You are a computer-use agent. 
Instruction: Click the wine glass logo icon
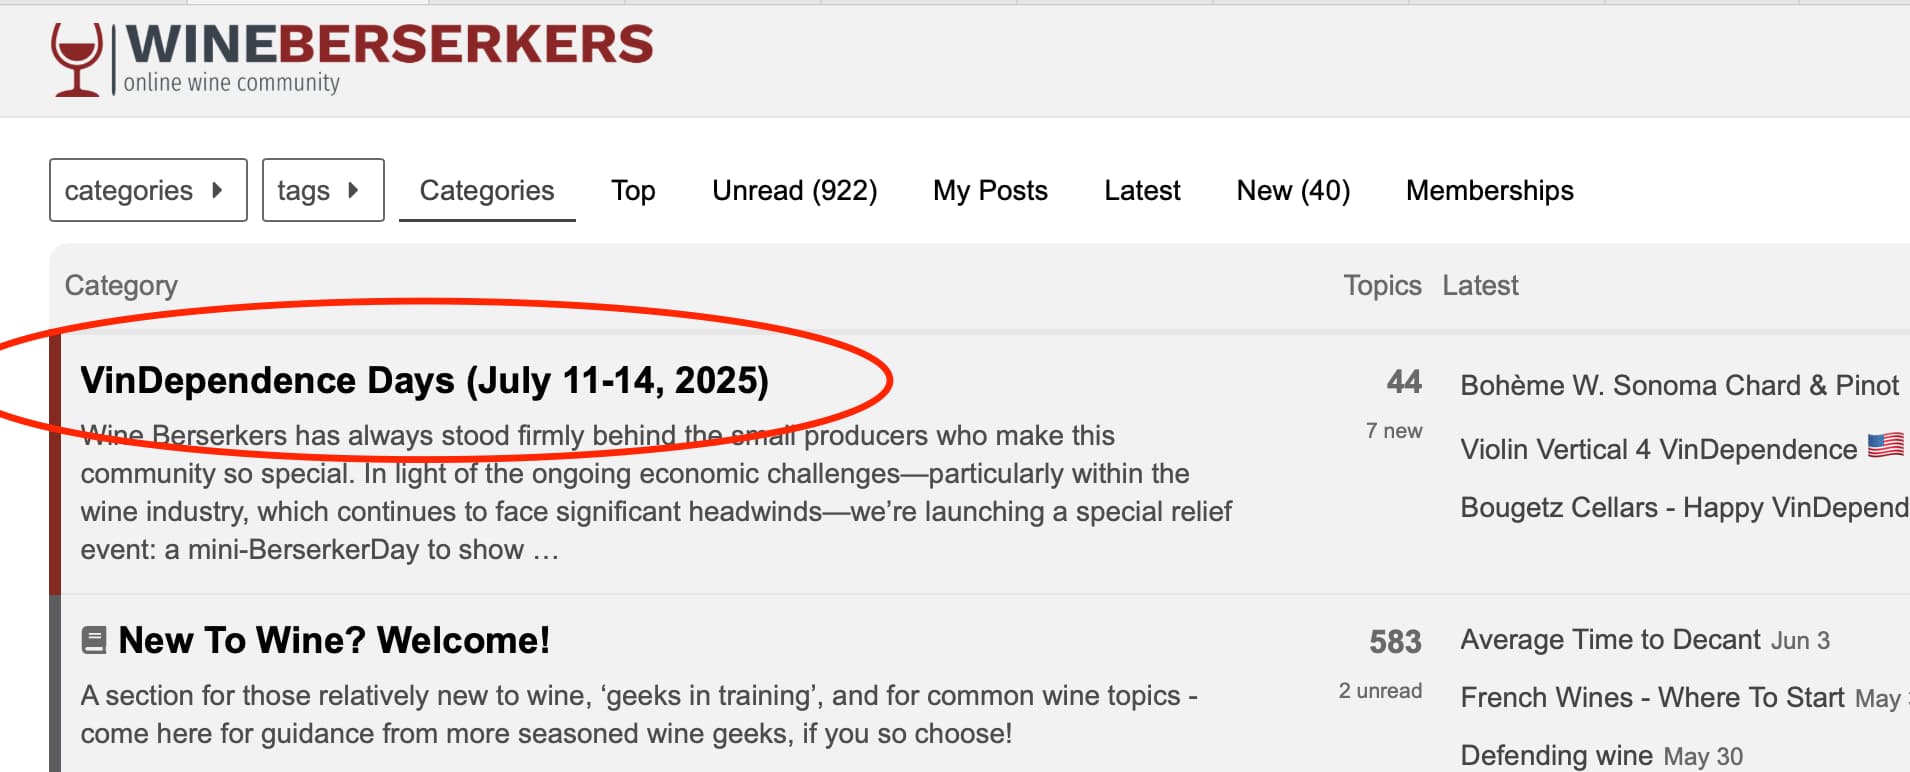77,59
